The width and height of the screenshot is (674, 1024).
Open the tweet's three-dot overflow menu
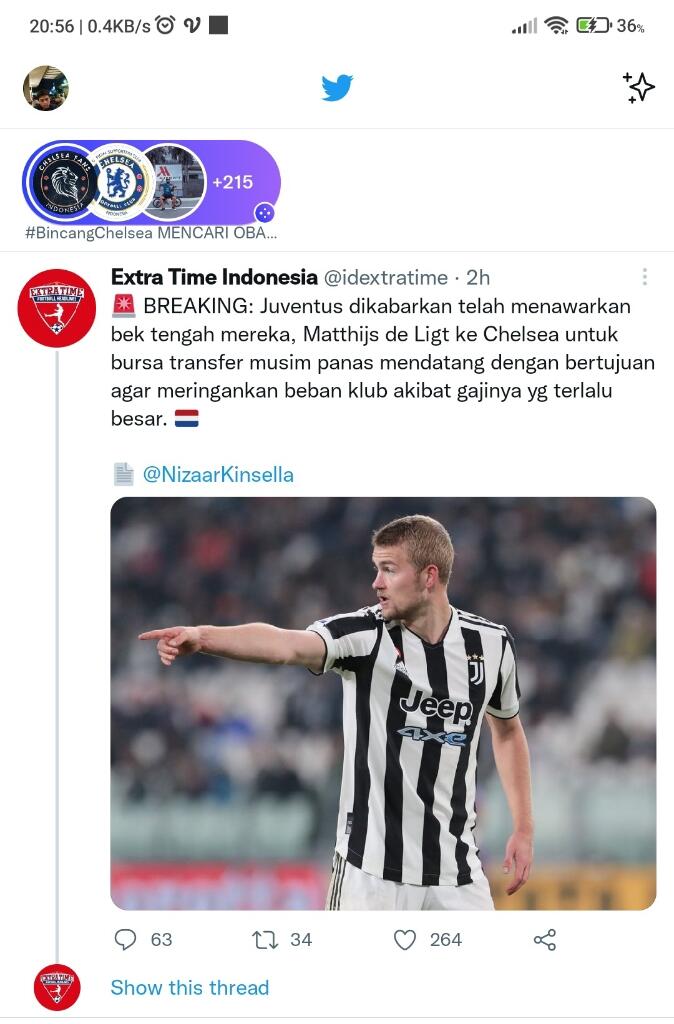tap(645, 277)
